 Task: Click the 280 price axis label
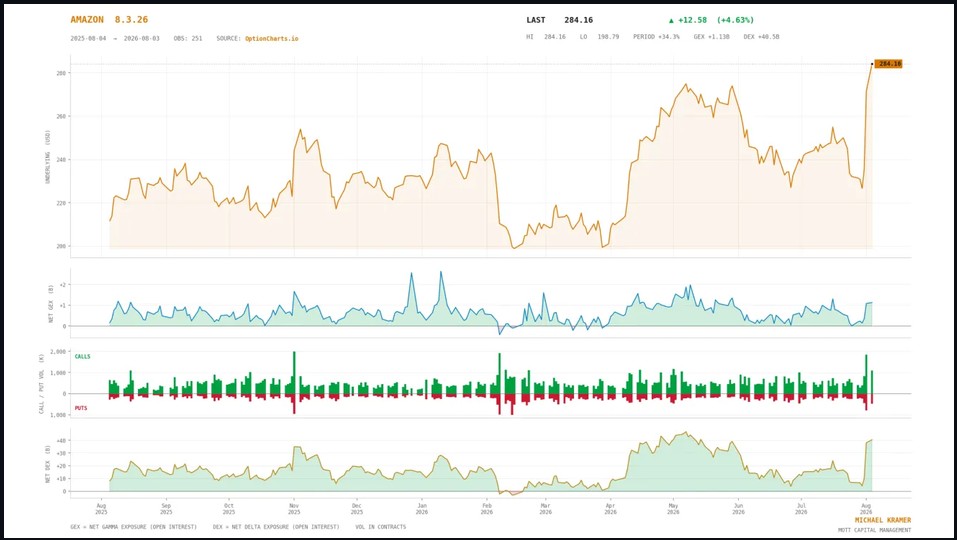click(60, 73)
